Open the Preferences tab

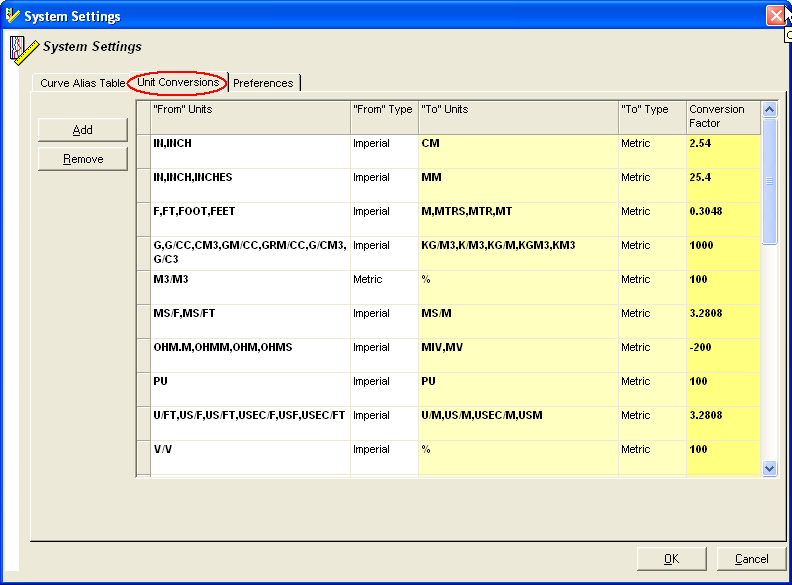(x=263, y=83)
